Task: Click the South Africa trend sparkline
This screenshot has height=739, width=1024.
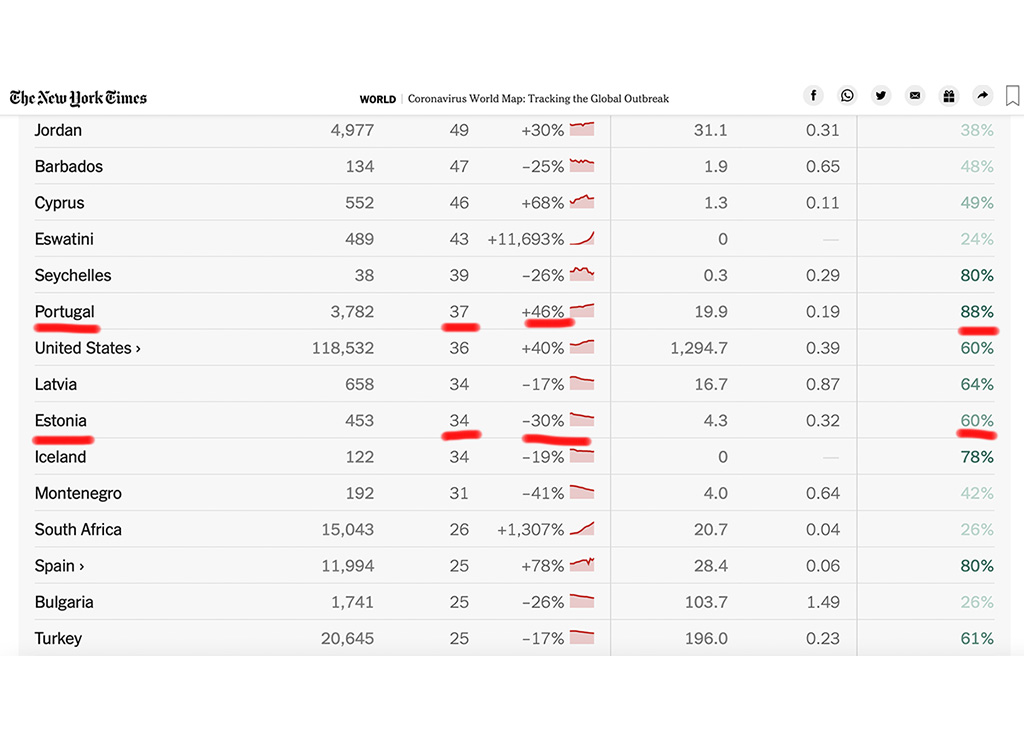Action: 582,529
